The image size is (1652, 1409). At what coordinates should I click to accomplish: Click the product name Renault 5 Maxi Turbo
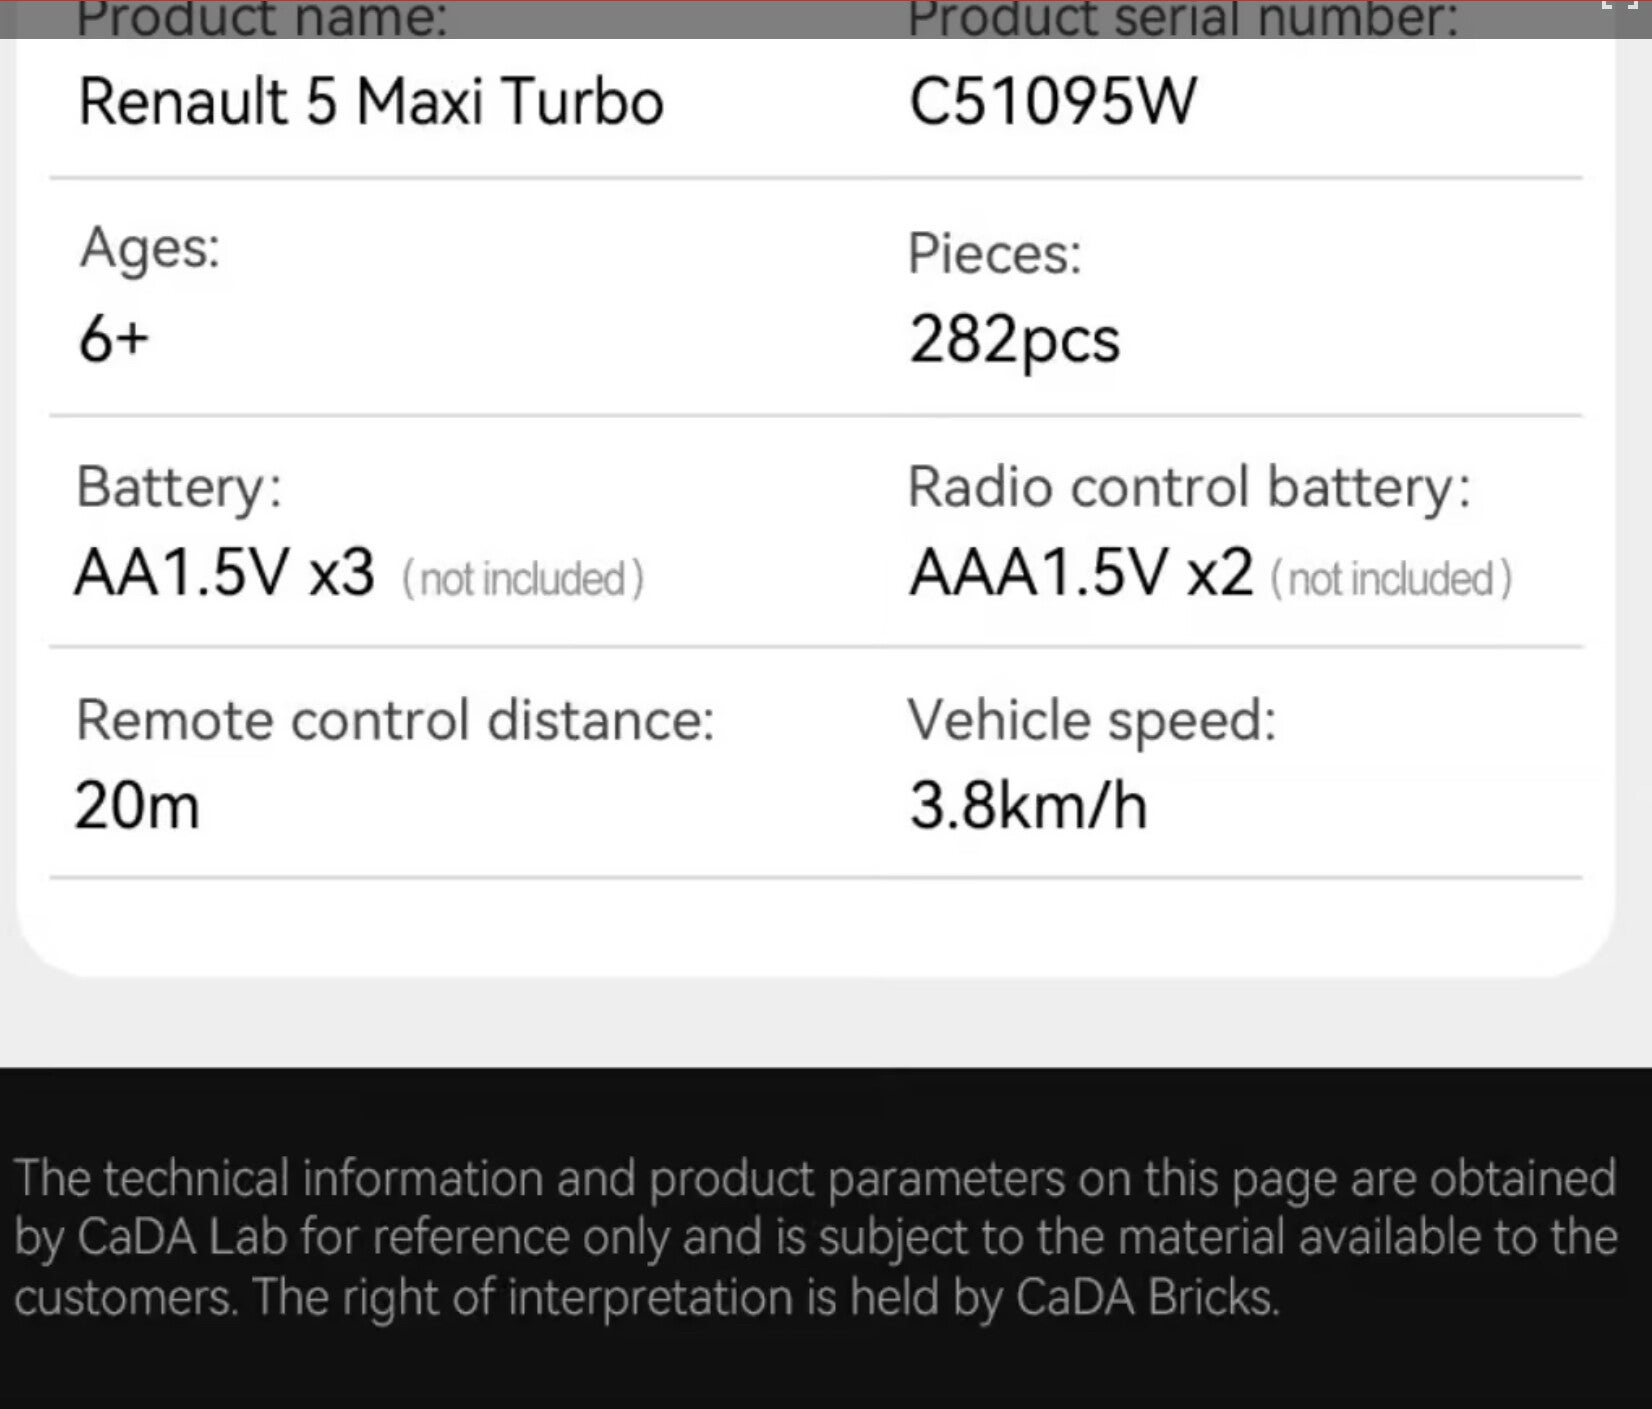[371, 102]
